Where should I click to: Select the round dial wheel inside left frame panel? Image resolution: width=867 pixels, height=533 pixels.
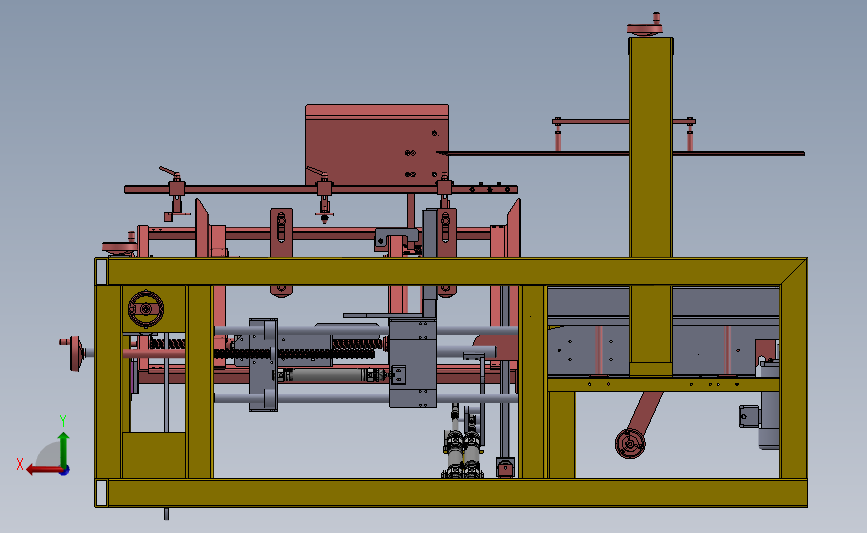[146, 309]
